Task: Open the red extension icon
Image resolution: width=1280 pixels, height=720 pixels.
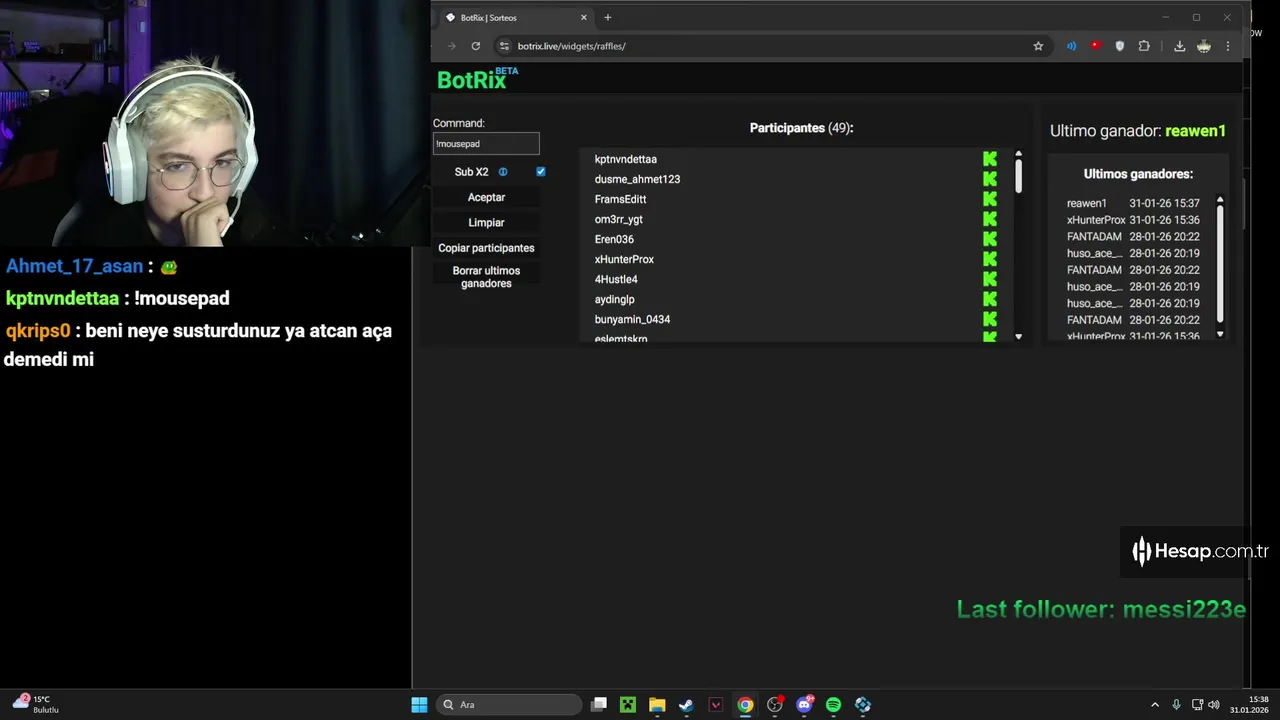Action: pyautogui.click(x=1095, y=46)
